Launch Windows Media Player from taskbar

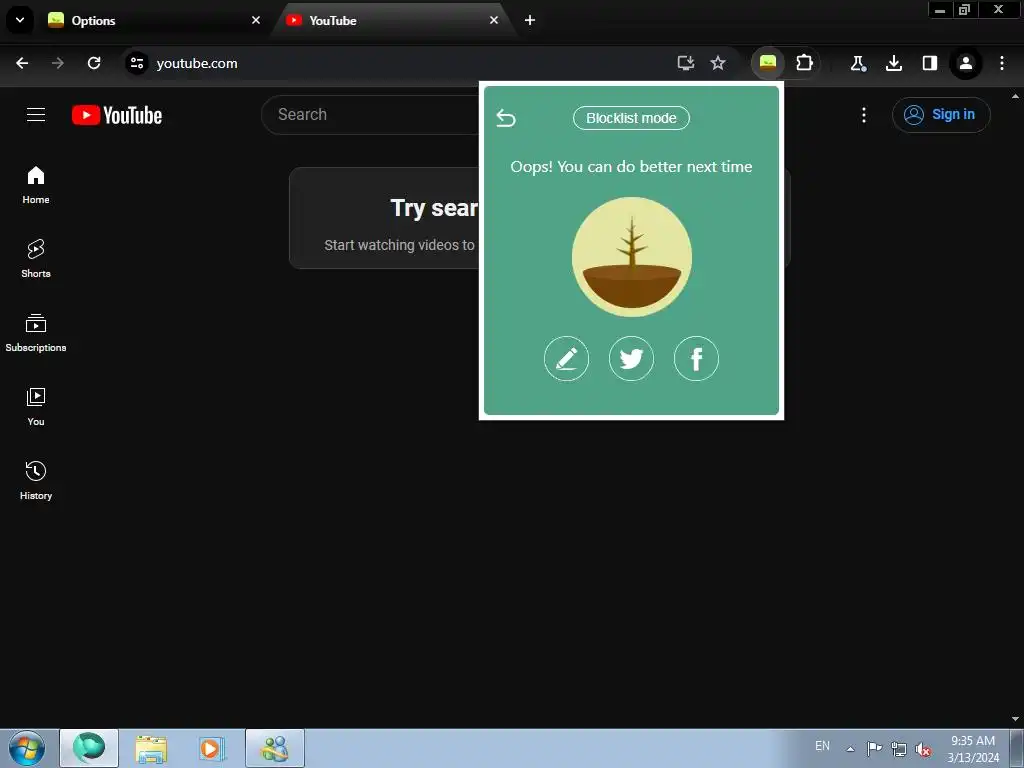(x=212, y=748)
